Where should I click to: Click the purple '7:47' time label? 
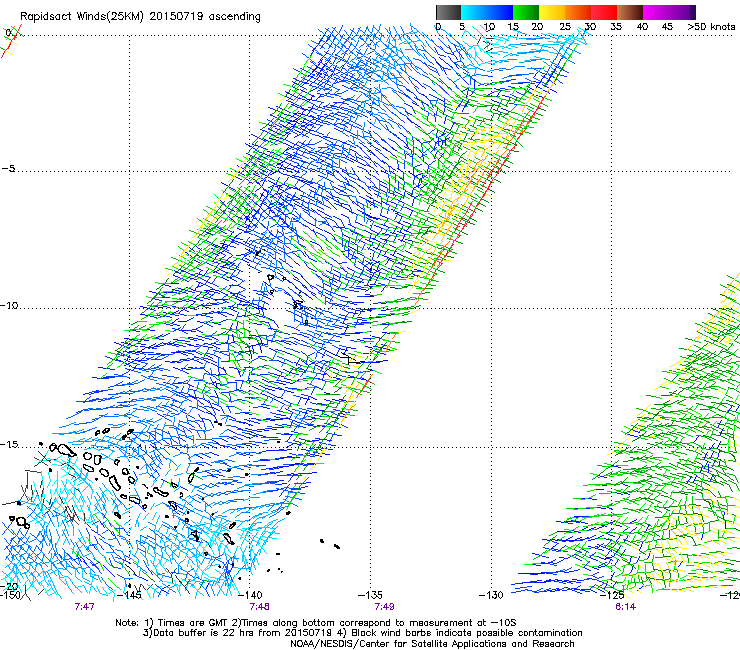coord(84,607)
